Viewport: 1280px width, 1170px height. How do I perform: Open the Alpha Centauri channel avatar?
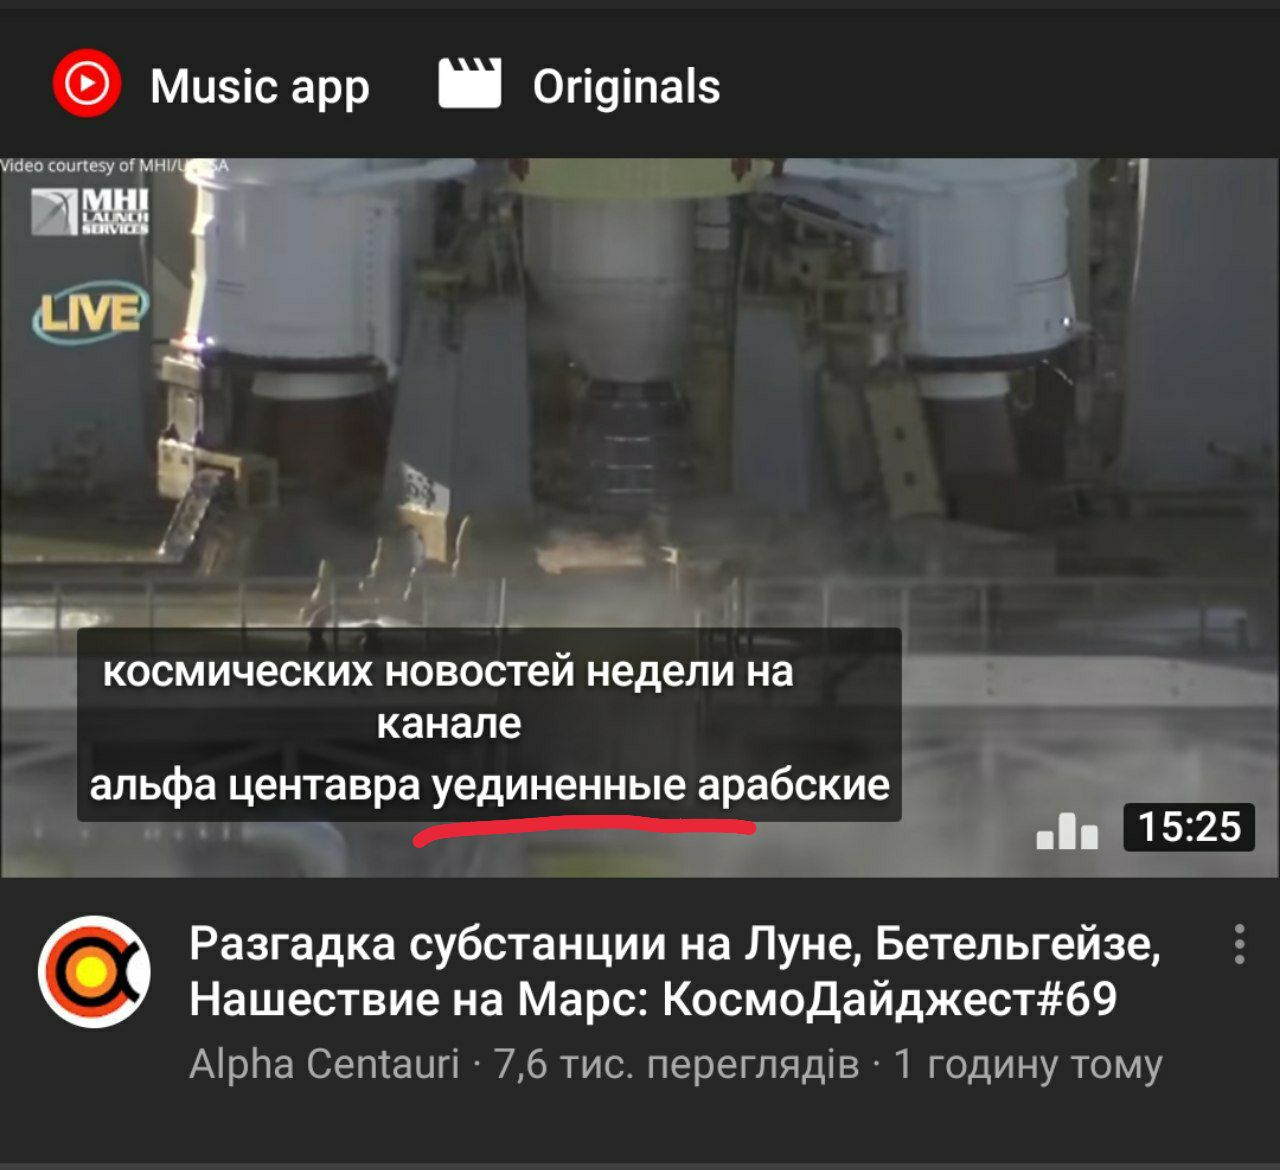click(95, 971)
